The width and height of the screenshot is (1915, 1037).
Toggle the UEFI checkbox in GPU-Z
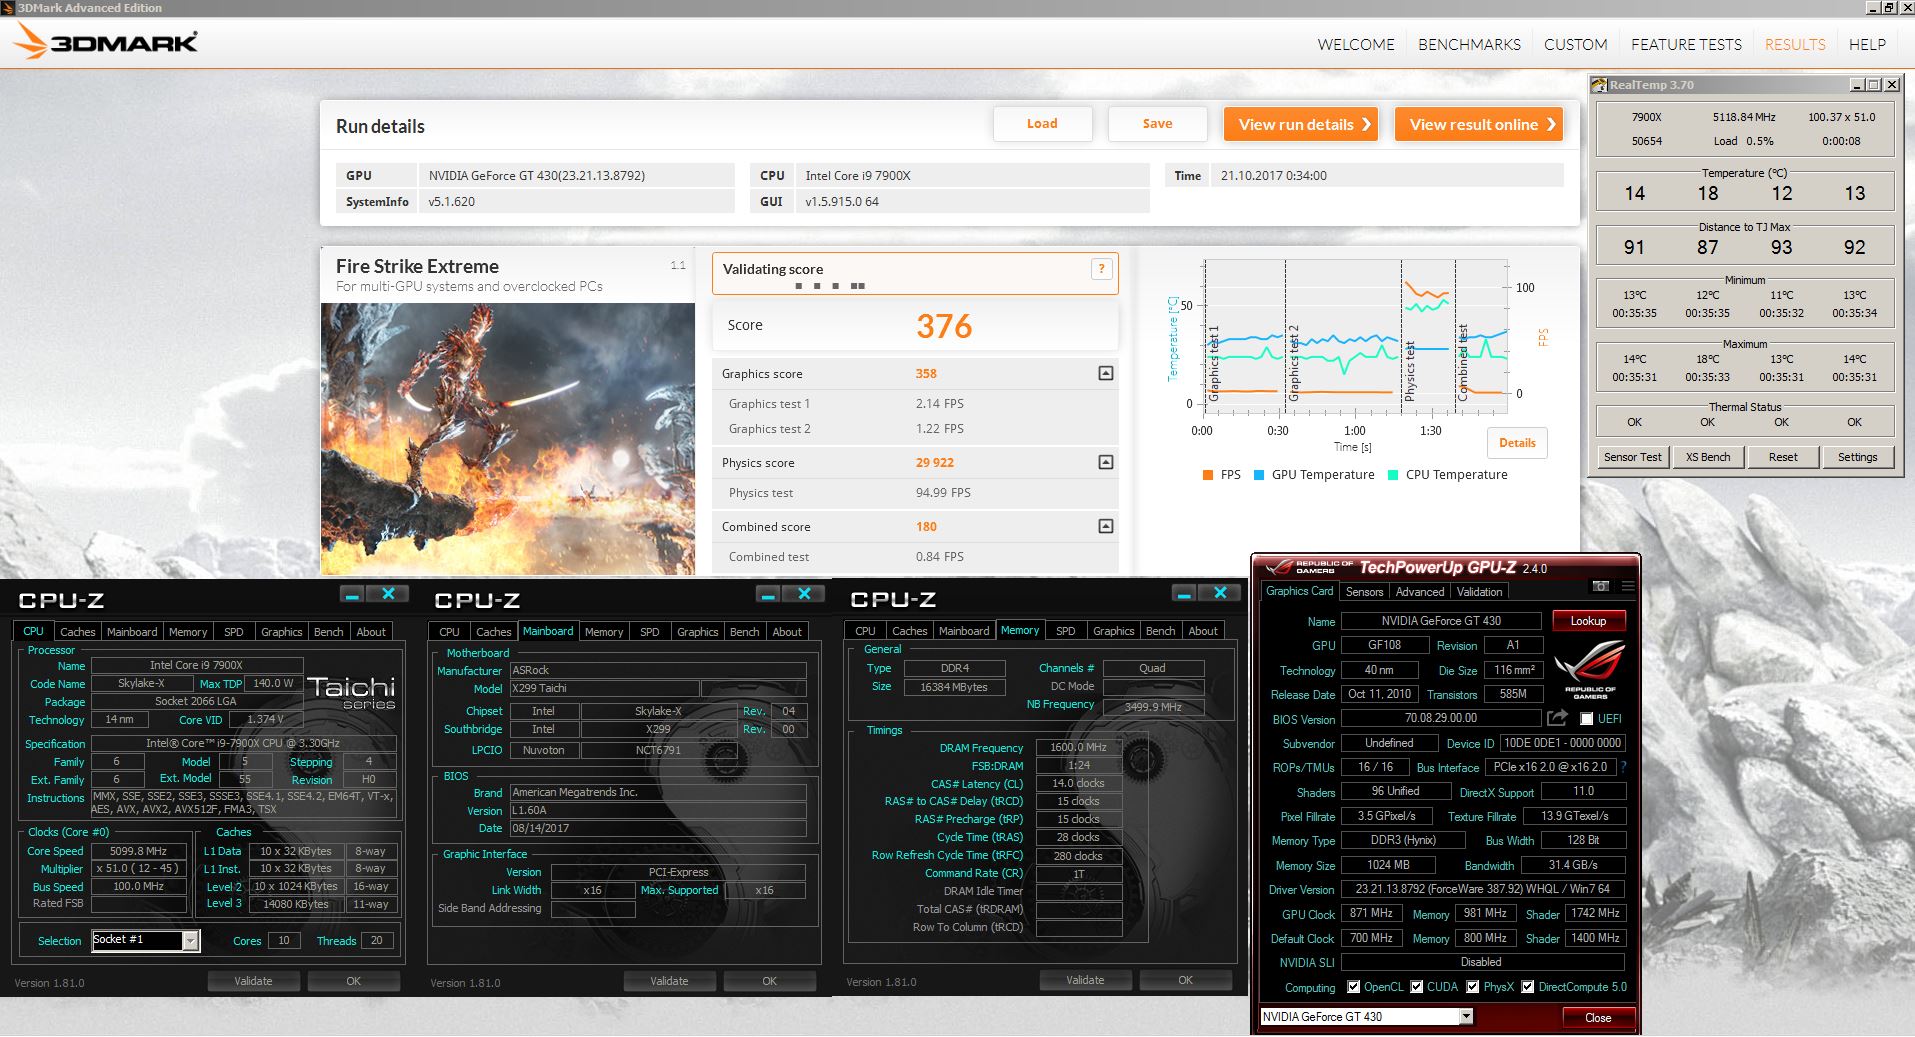coord(1586,719)
